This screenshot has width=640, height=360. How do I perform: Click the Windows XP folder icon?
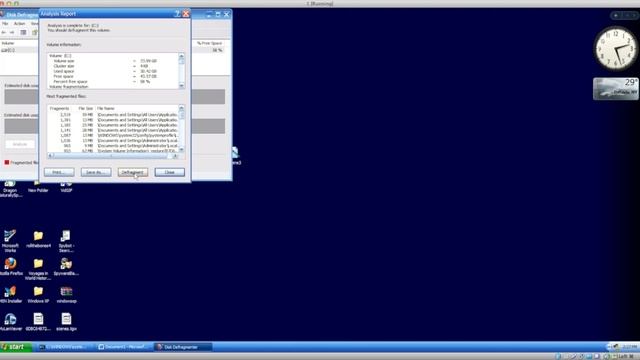[x=38, y=294]
